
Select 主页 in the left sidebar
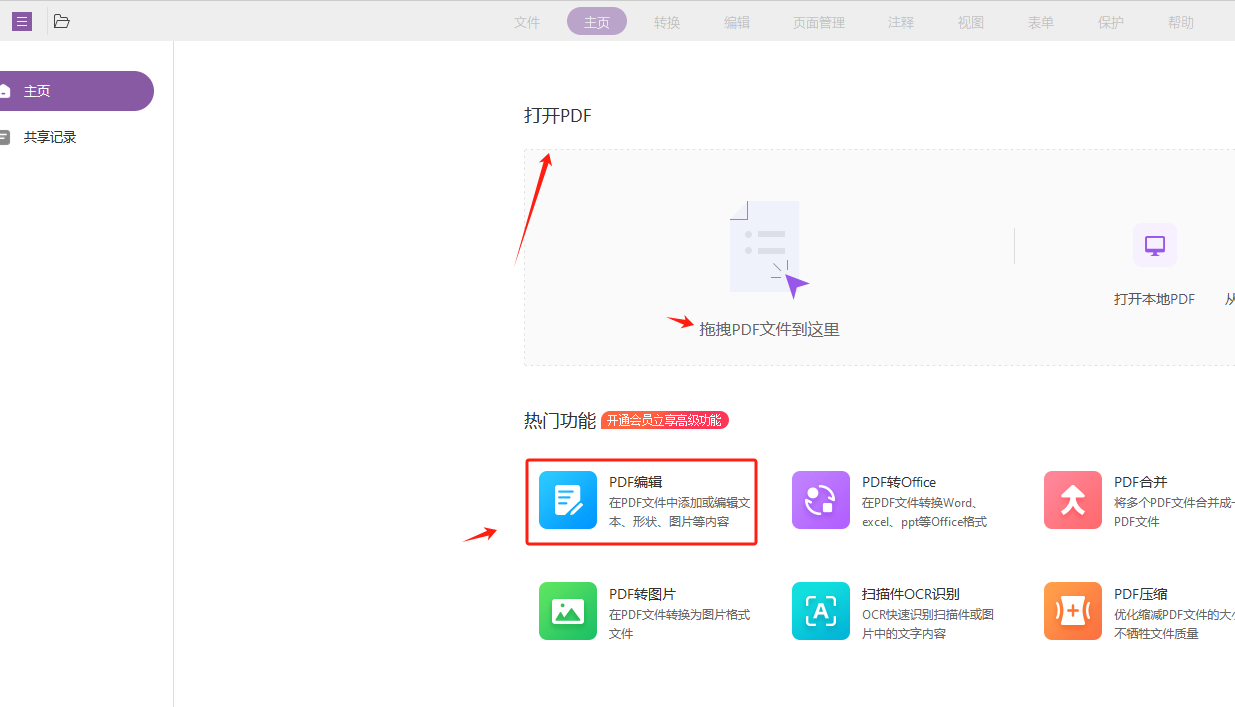click(38, 91)
